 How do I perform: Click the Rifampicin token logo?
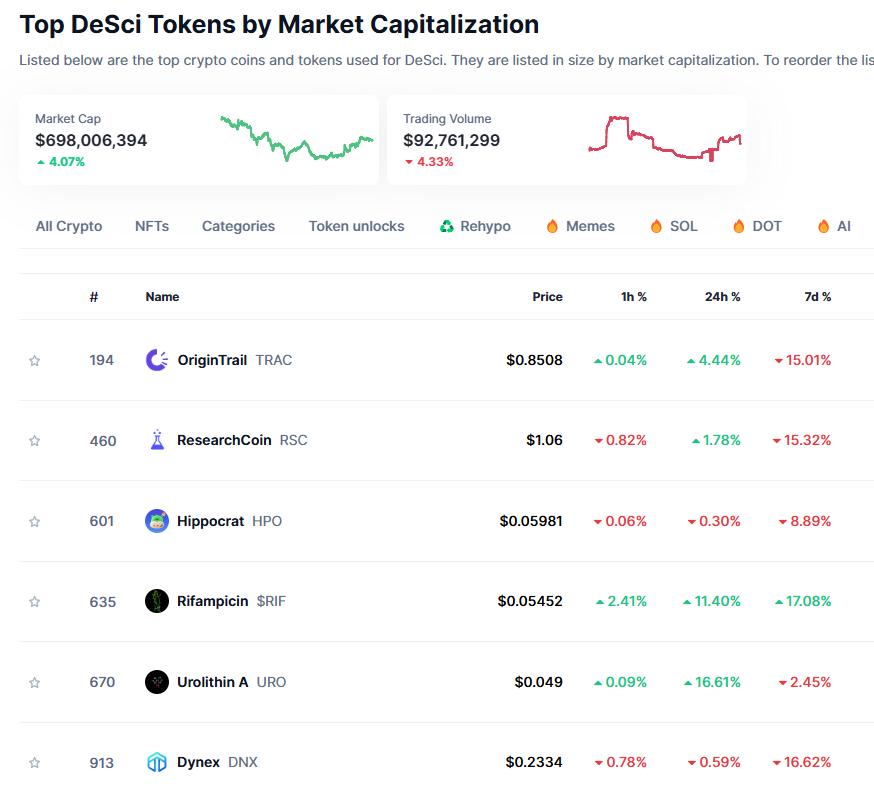point(158,601)
